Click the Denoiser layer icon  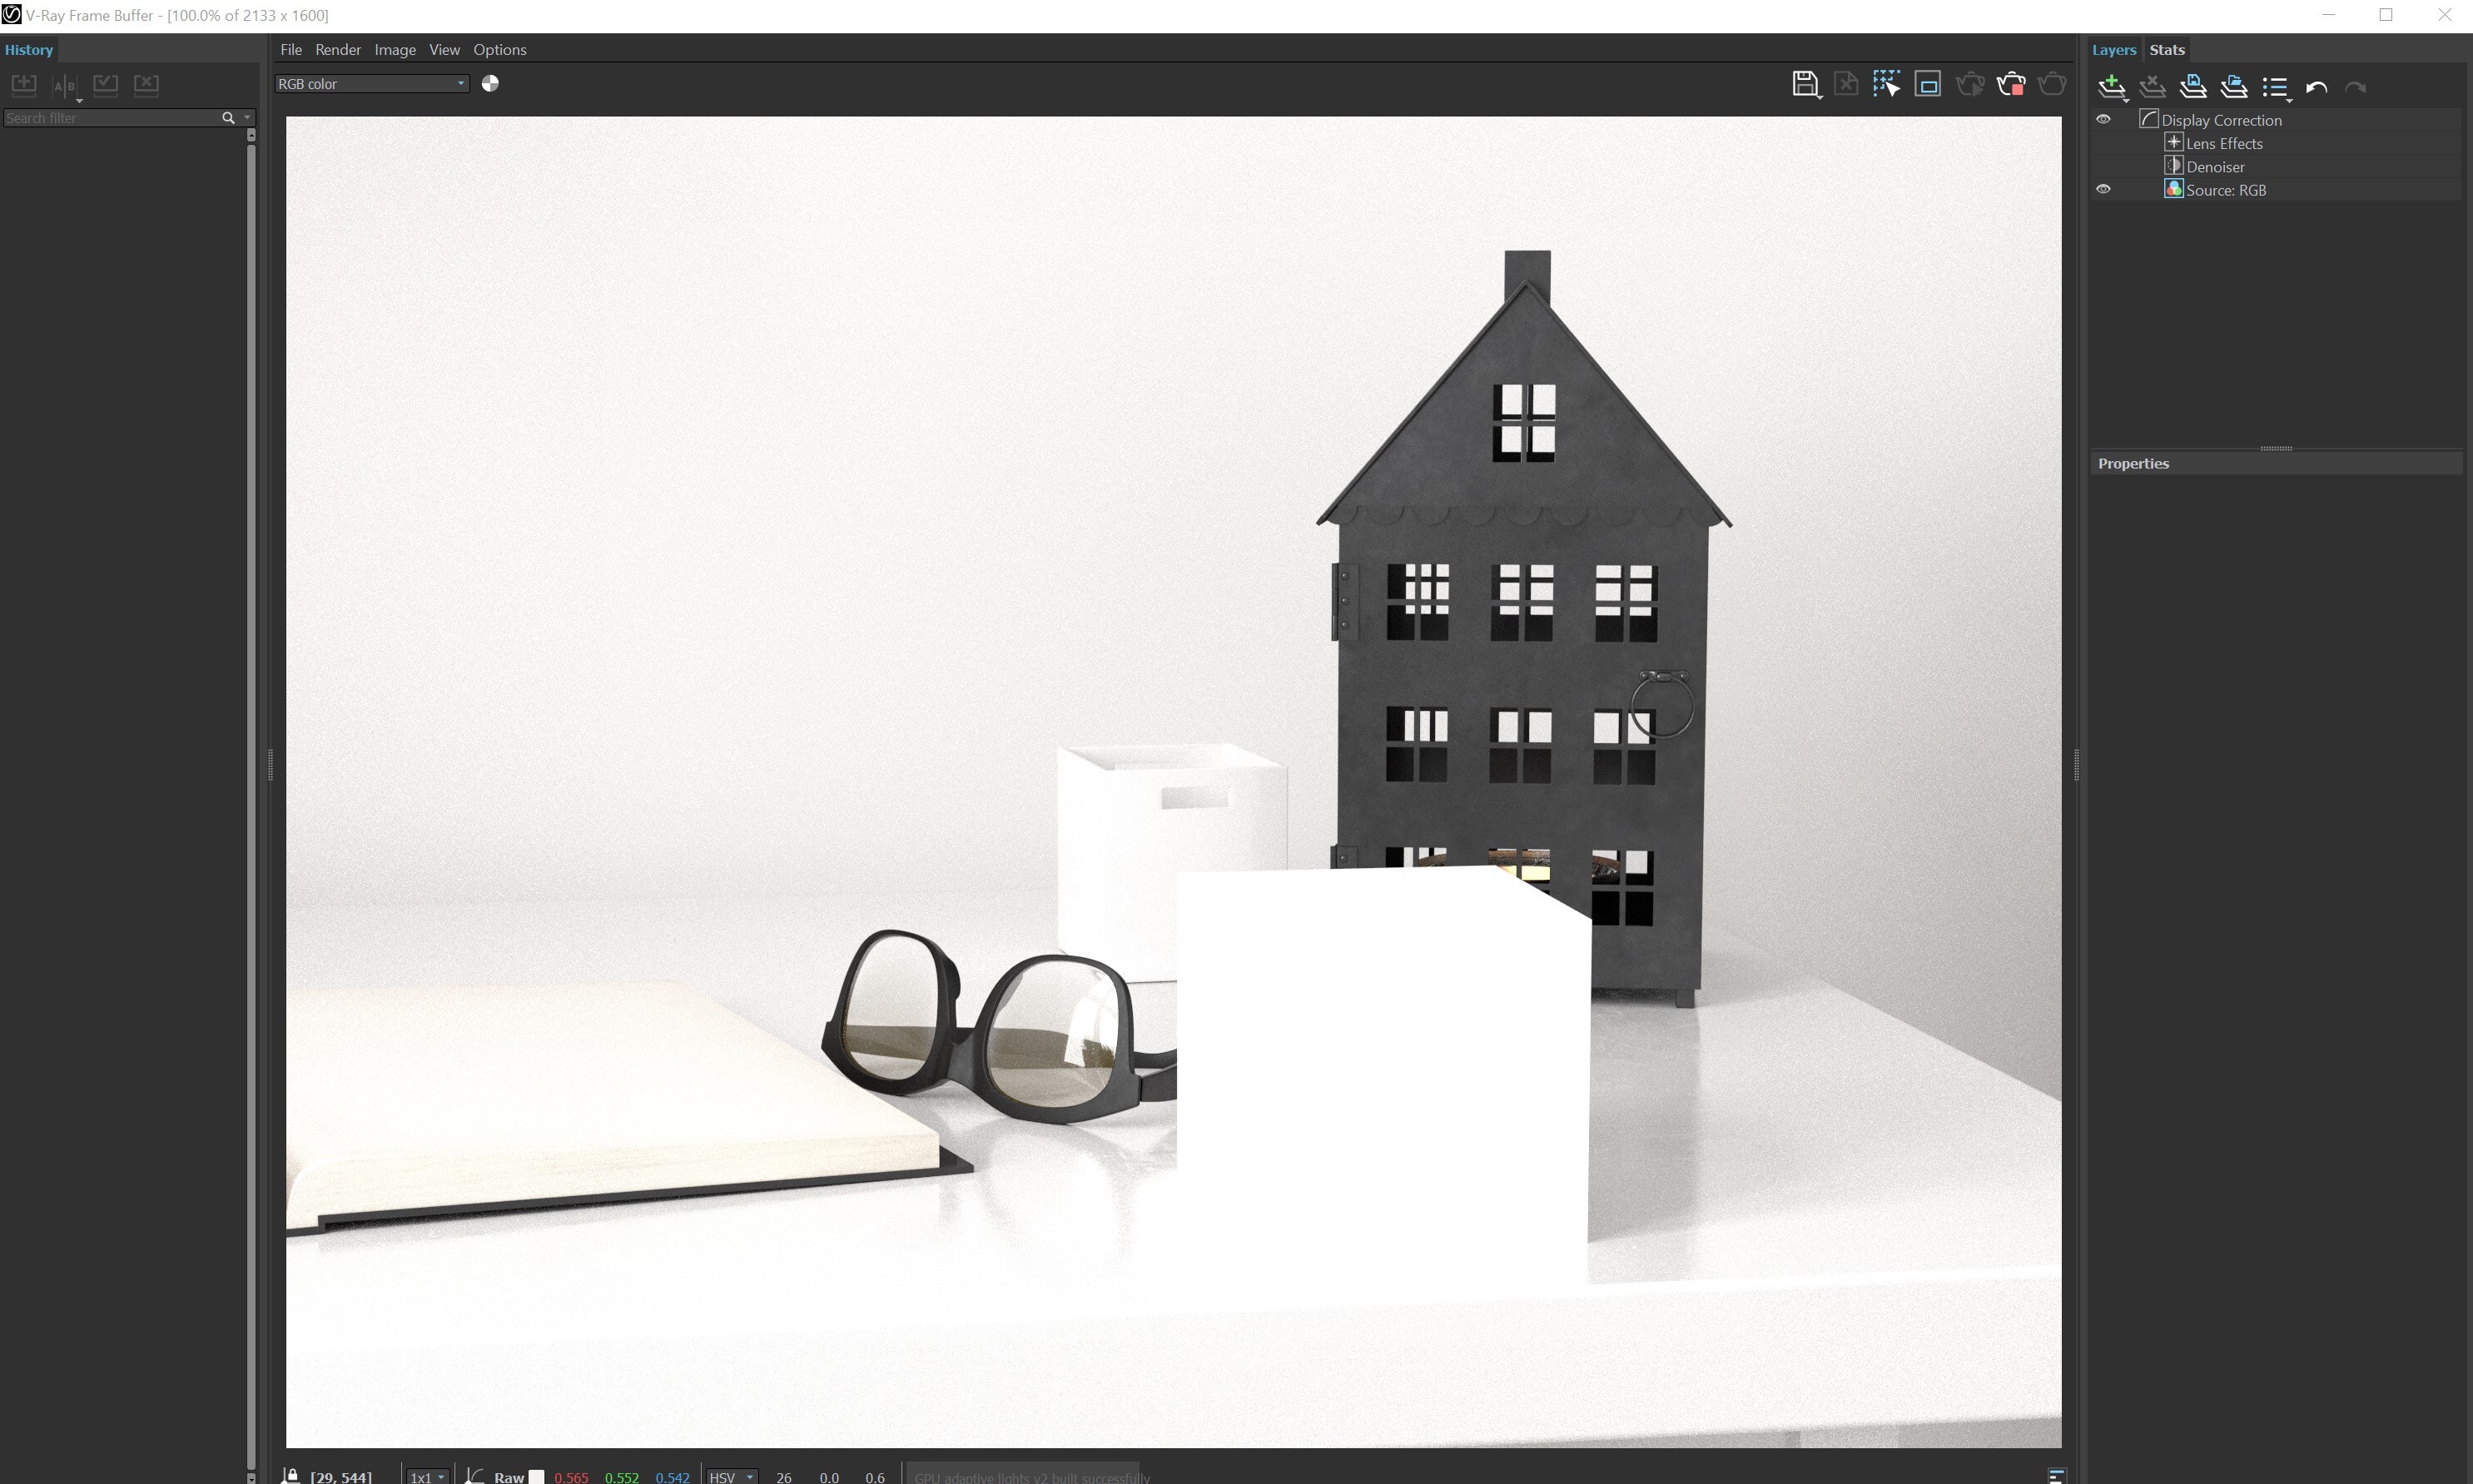point(2173,166)
